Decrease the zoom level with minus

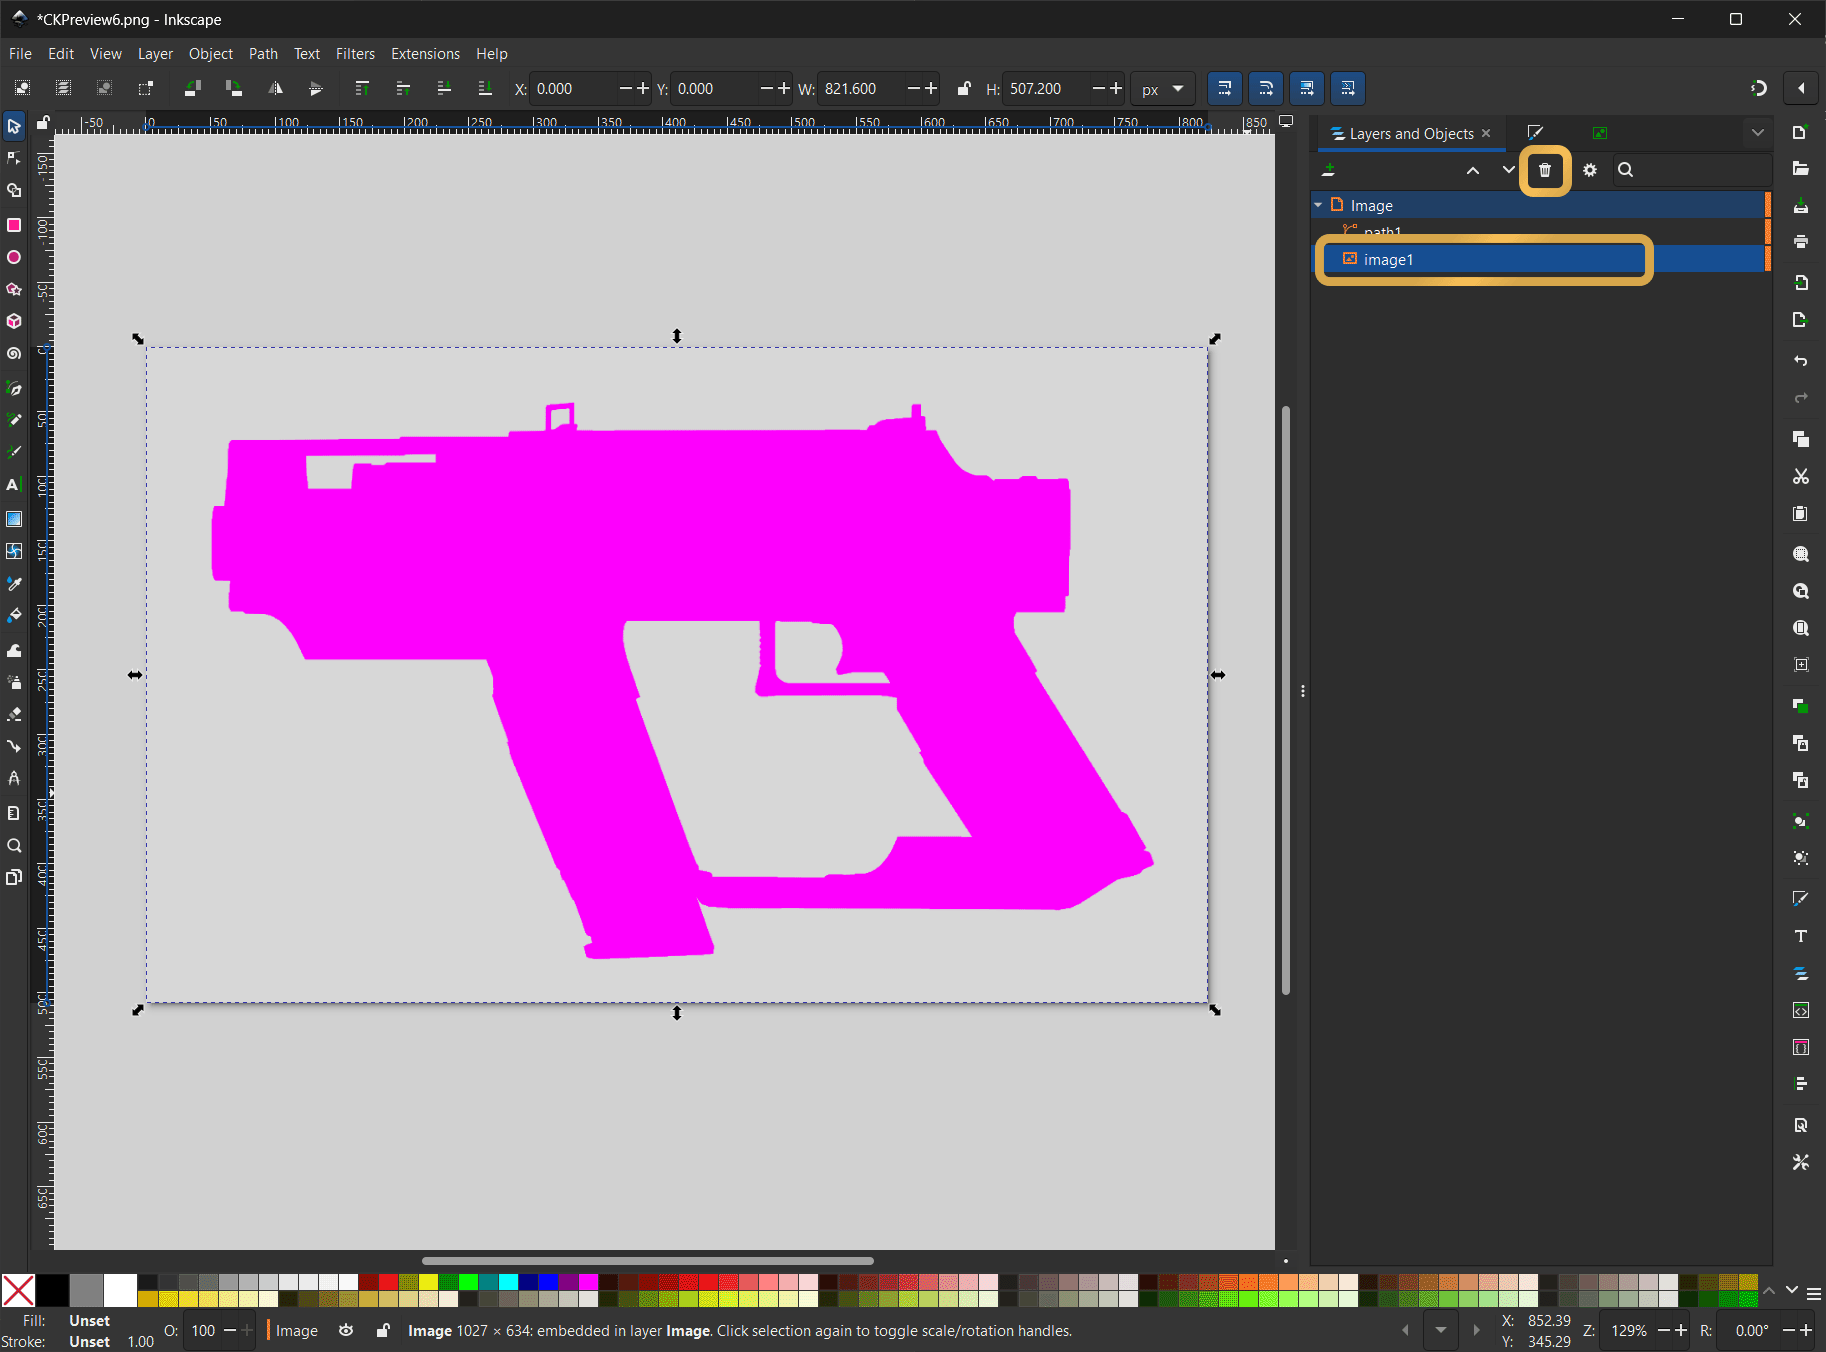pyautogui.click(x=1664, y=1330)
